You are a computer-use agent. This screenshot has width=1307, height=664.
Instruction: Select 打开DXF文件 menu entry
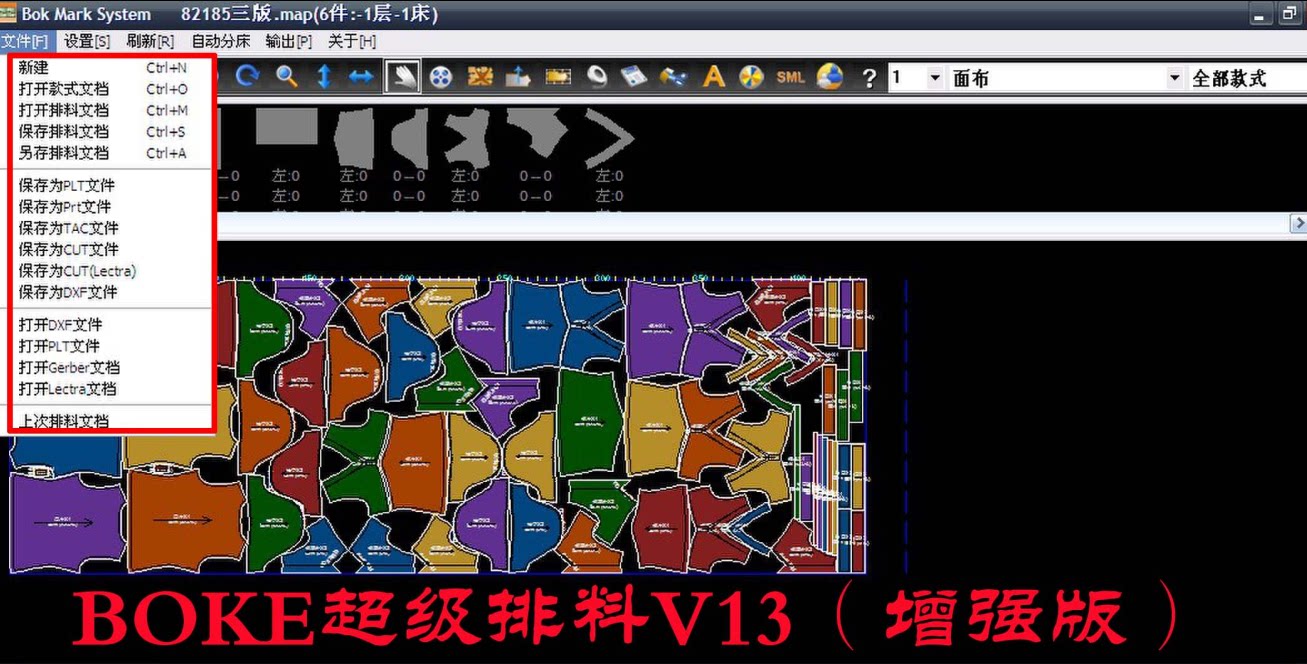click(111, 325)
